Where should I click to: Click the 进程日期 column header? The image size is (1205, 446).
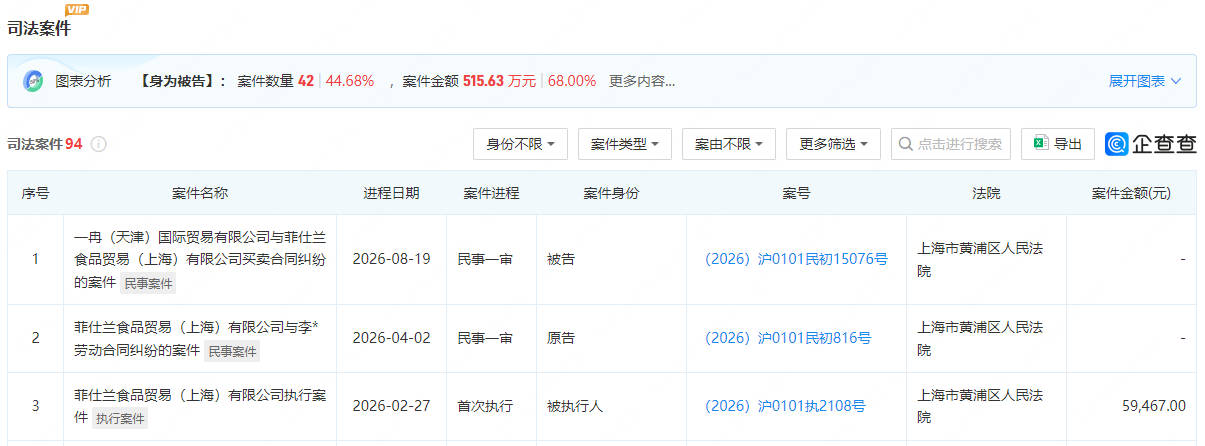(x=391, y=193)
